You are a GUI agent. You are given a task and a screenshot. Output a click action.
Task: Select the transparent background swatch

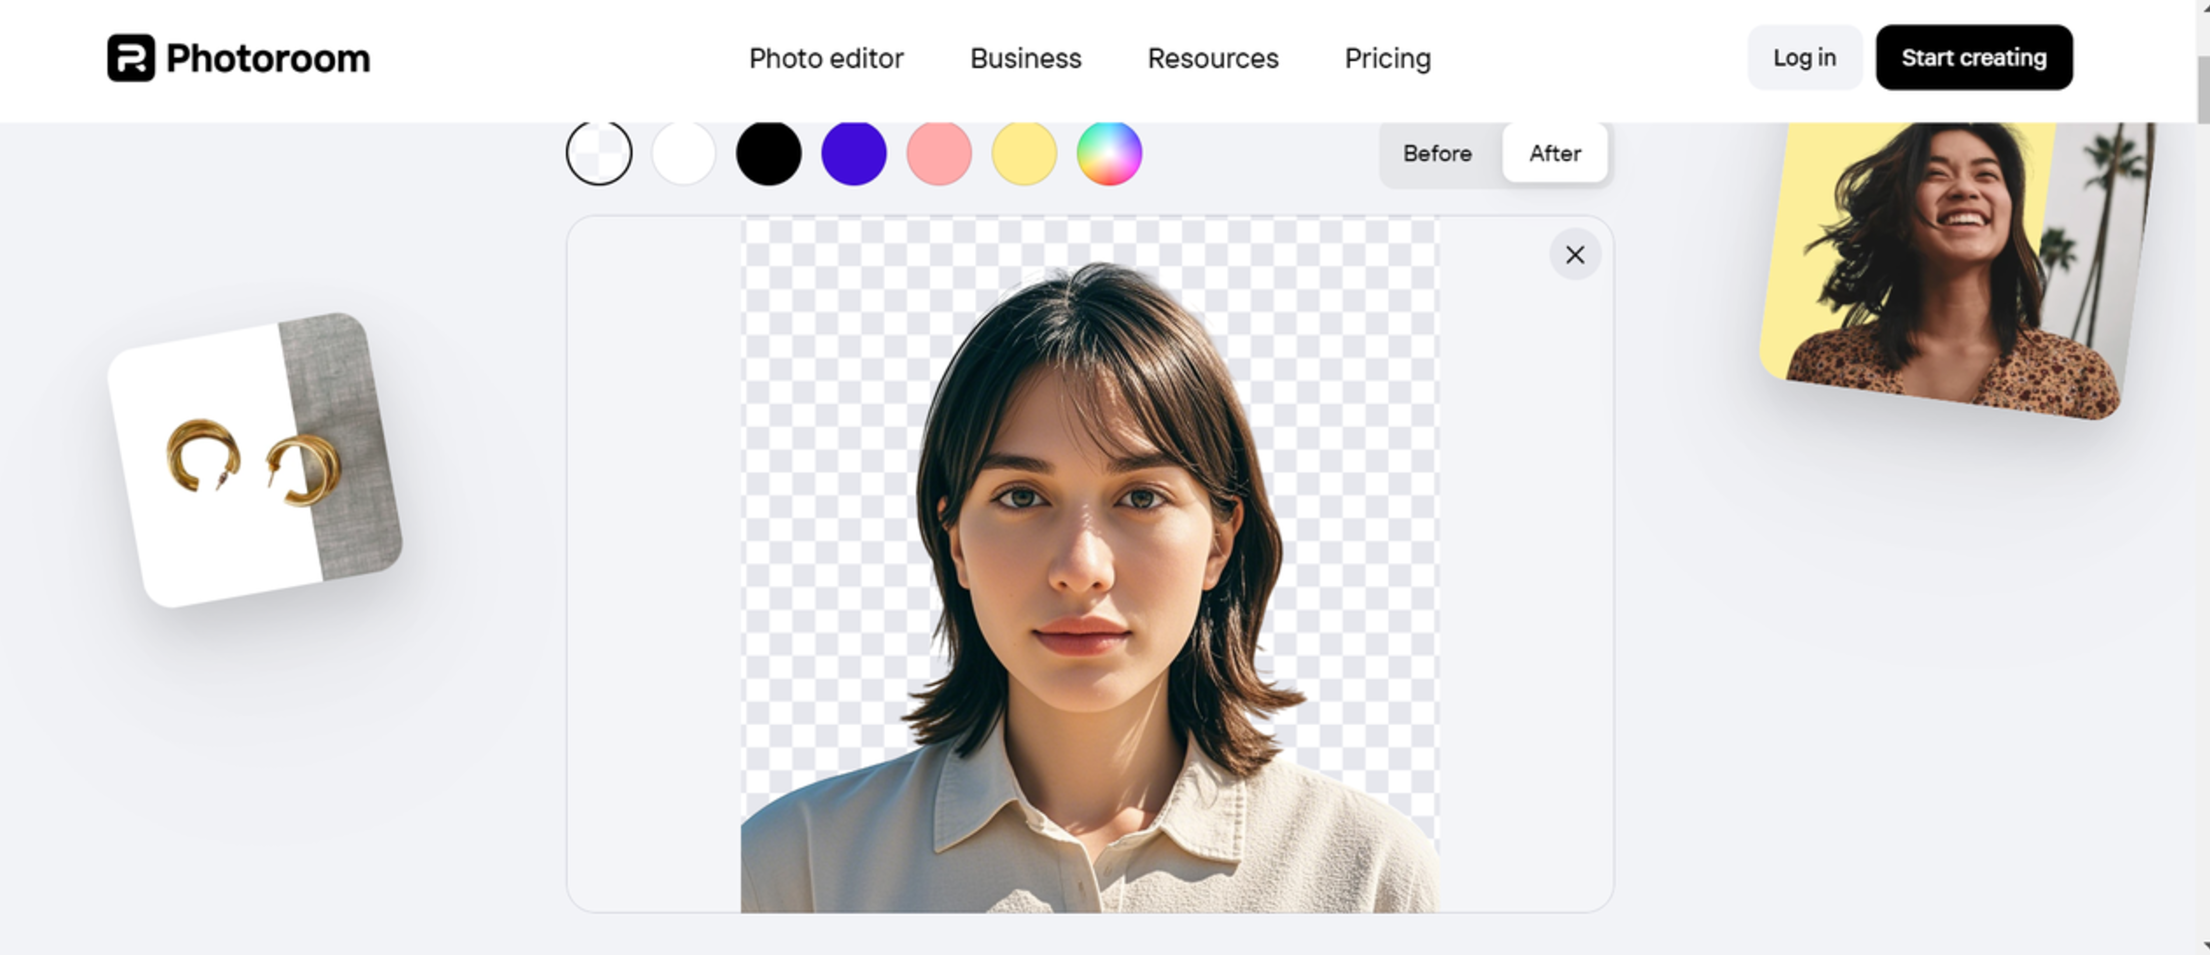click(599, 153)
